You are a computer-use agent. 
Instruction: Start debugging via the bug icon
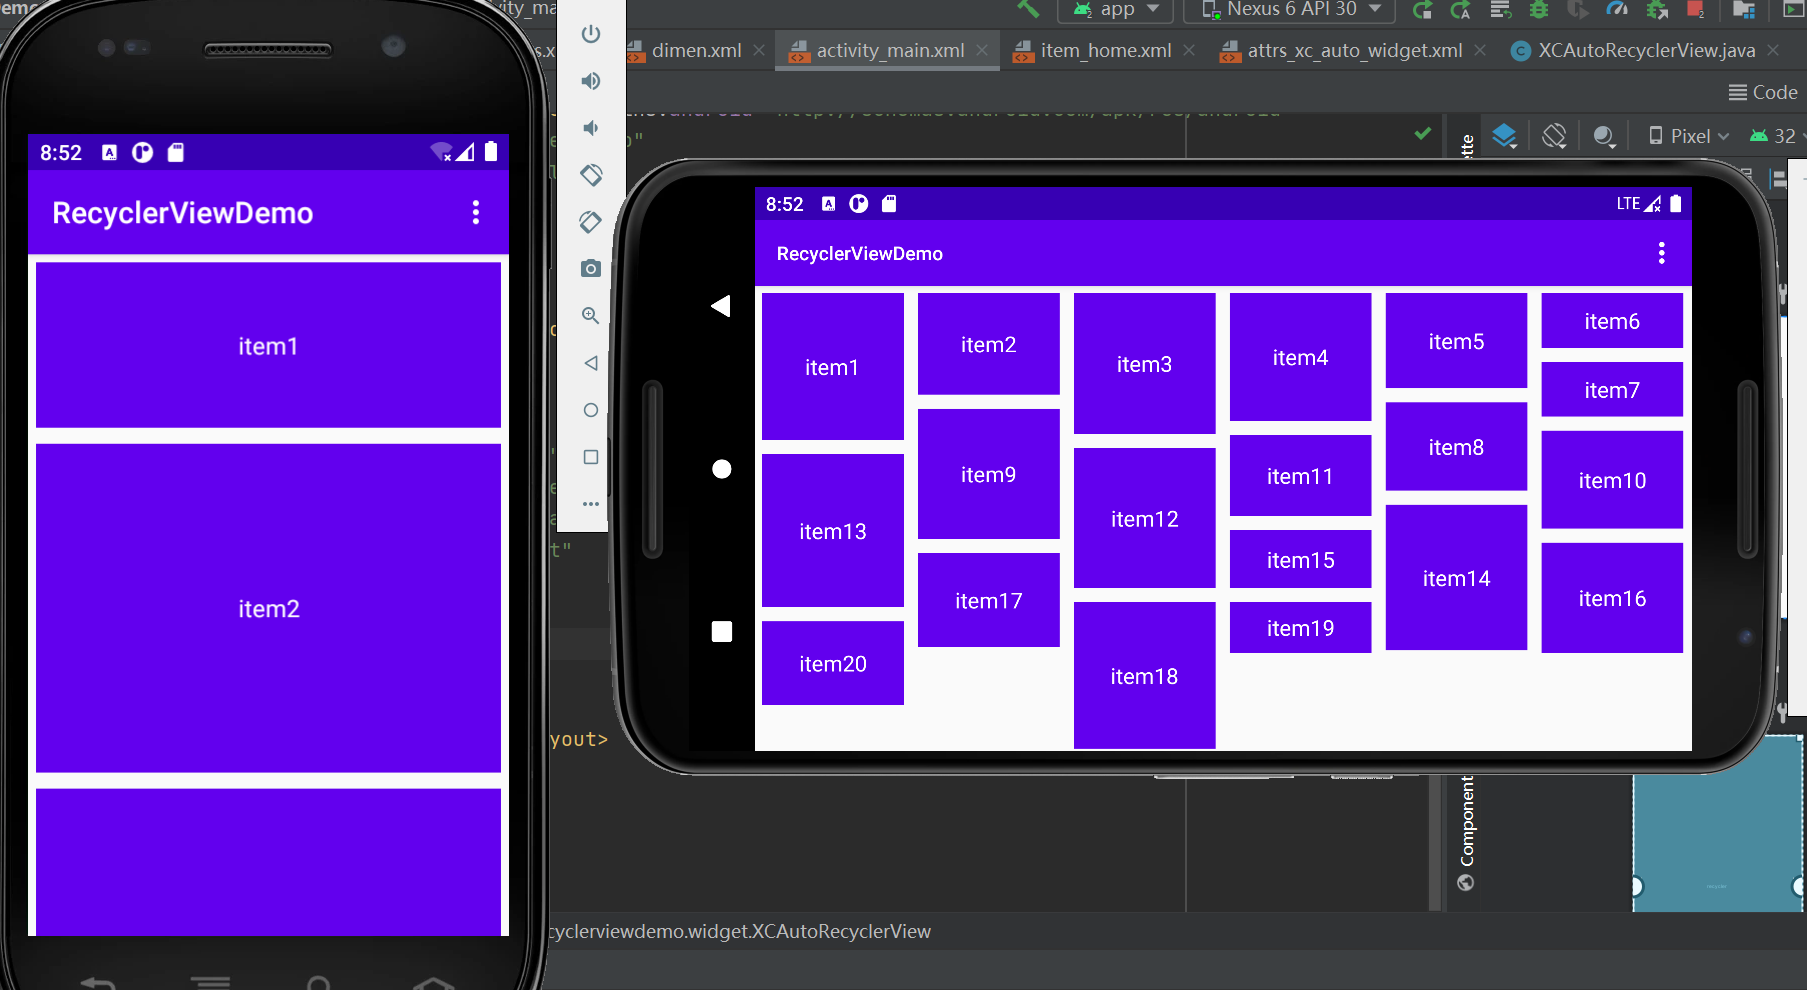tap(1538, 10)
